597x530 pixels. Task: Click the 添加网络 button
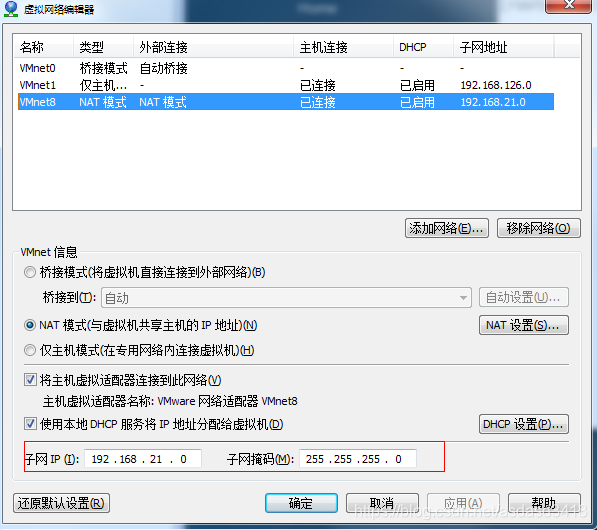(447, 228)
